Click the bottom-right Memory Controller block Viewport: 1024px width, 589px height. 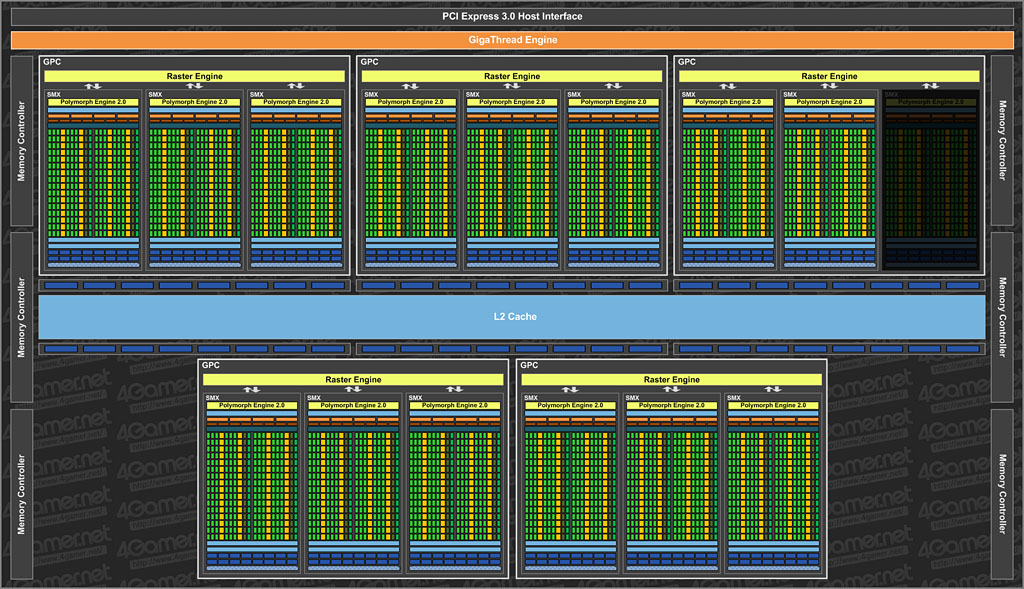[1004, 493]
